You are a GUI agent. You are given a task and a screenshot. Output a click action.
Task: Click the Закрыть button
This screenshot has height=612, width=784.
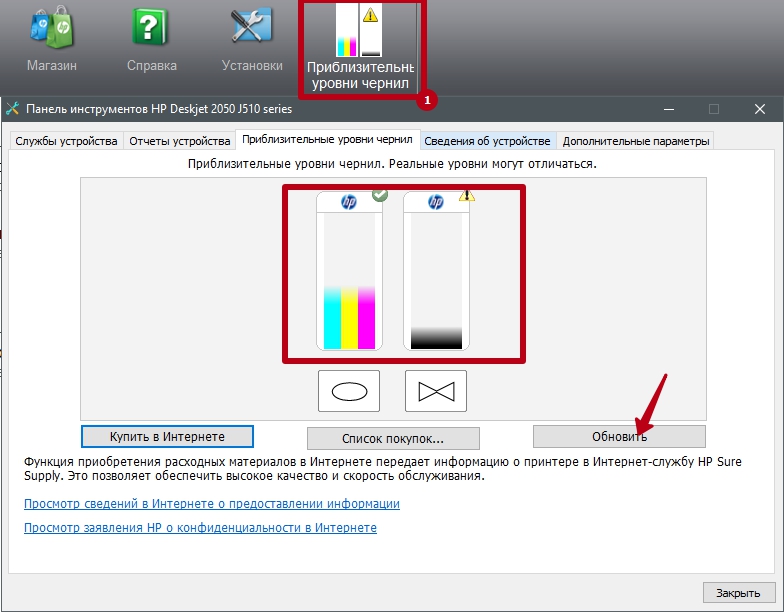(738, 592)
